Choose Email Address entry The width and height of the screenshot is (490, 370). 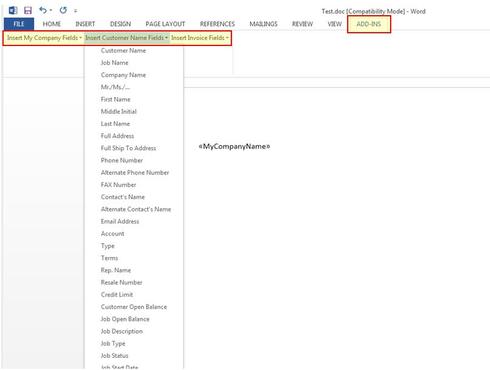[120, 221]
